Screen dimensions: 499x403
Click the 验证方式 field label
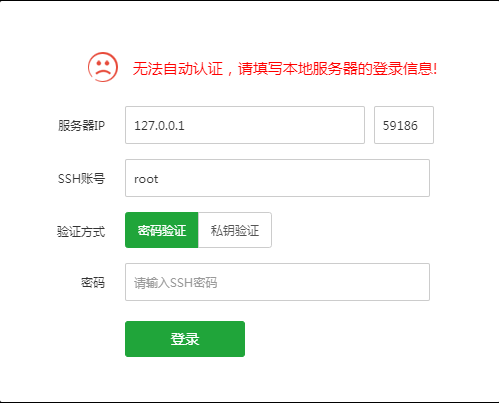pos(81,231)
